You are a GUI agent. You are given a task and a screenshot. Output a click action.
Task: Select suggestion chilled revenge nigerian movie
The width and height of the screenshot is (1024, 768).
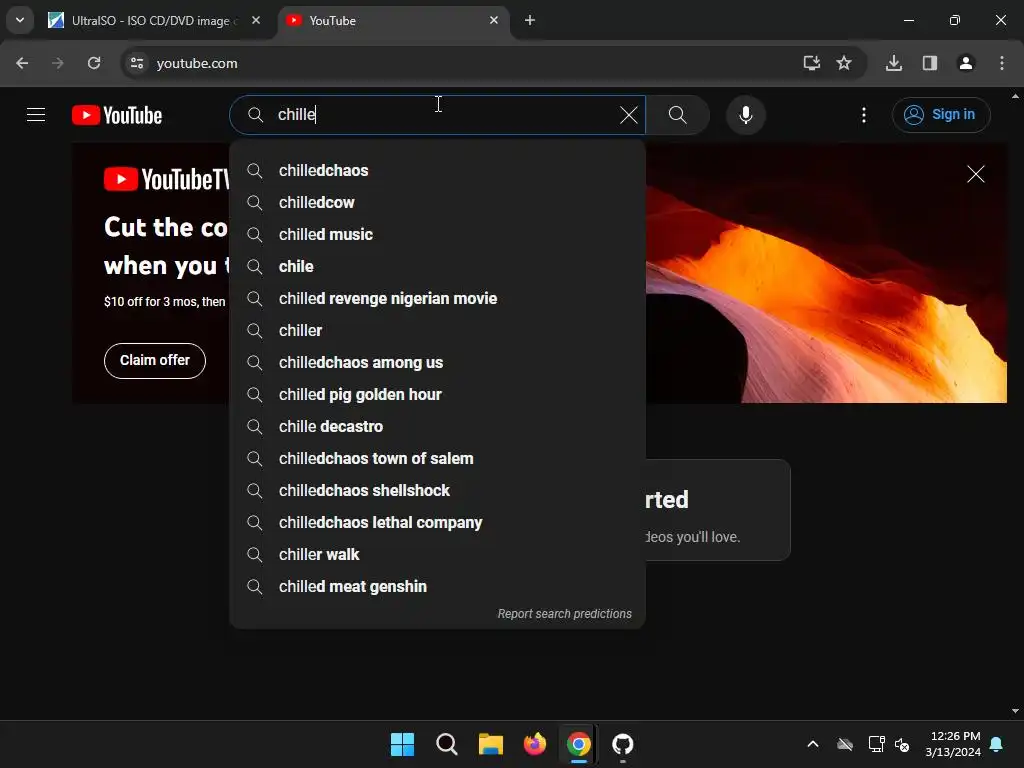[x=438, y=298]
